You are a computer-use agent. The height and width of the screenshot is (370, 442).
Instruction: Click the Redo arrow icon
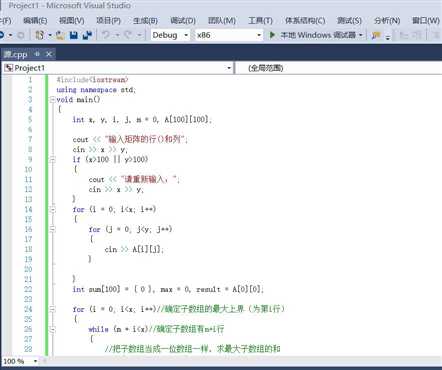pyautogui.click(x=128, y=35)
